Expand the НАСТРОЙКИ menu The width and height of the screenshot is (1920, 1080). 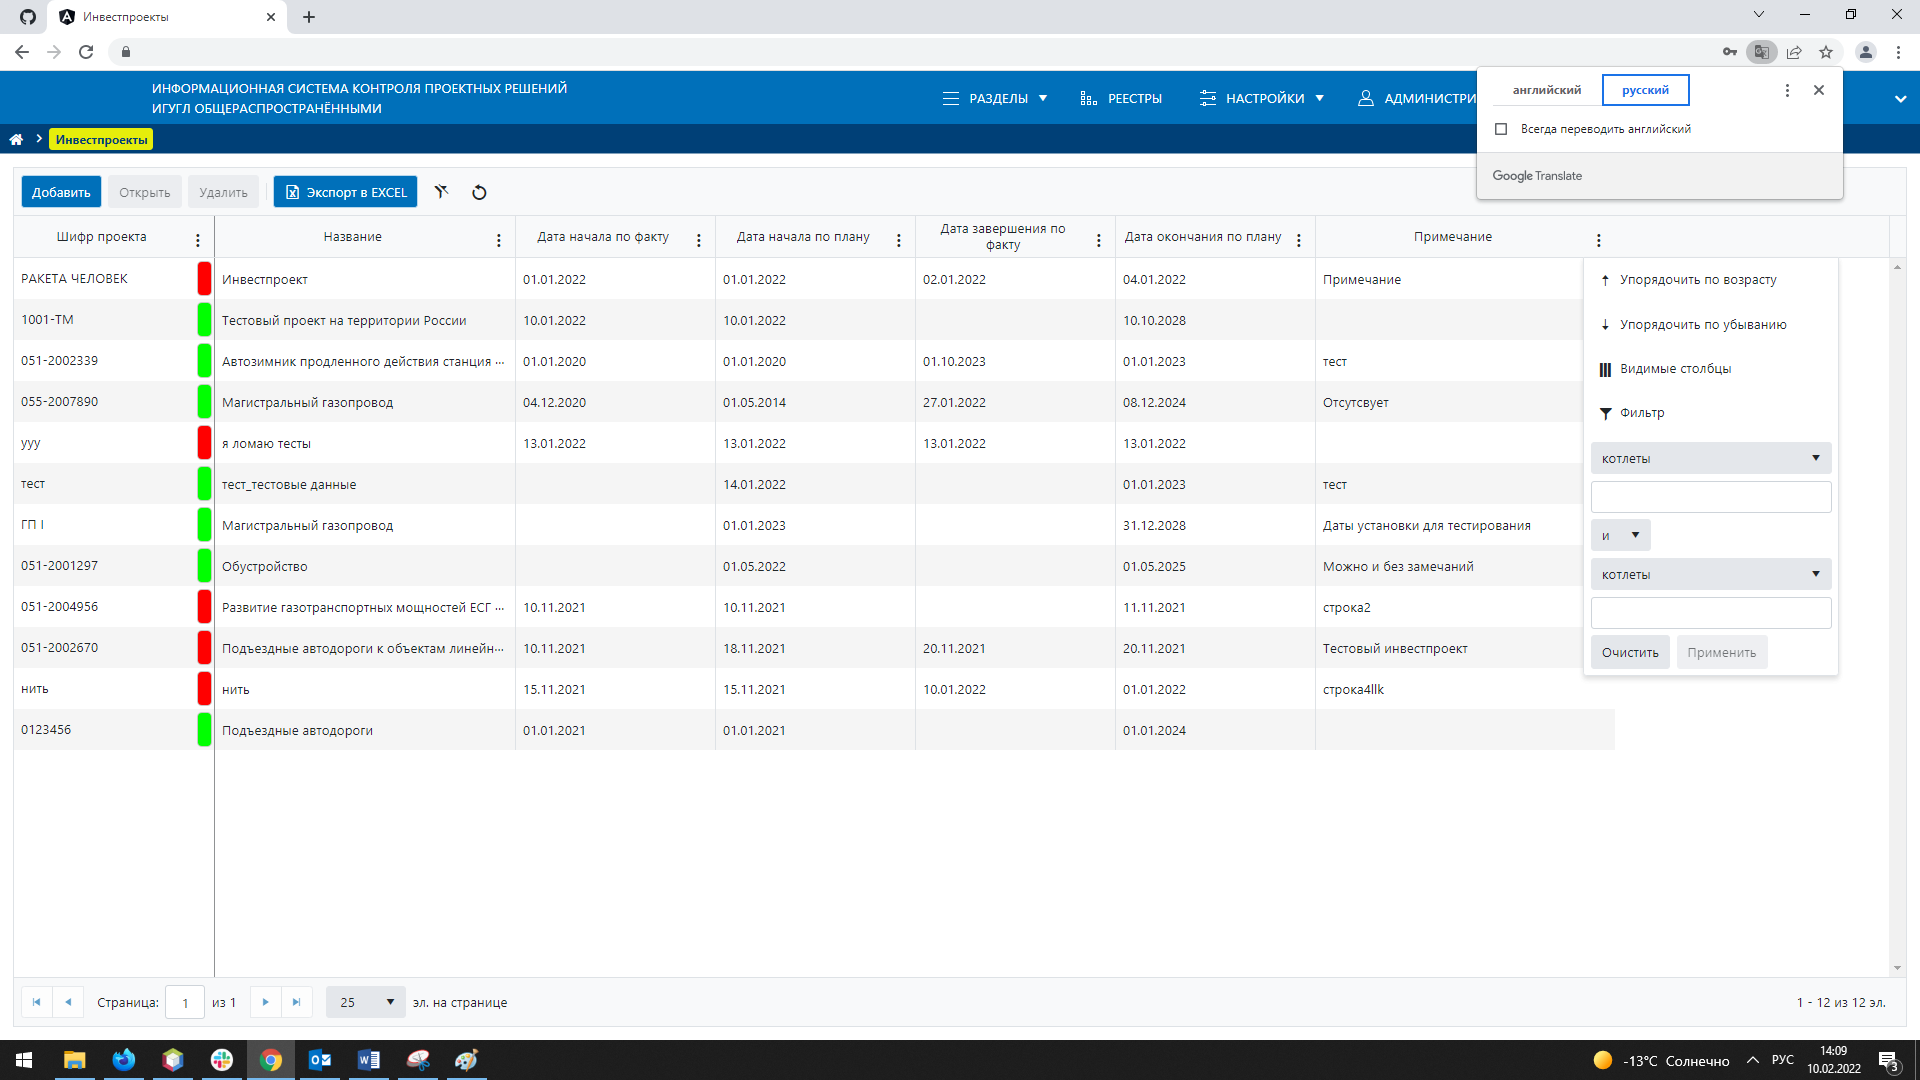[1262, 98]
